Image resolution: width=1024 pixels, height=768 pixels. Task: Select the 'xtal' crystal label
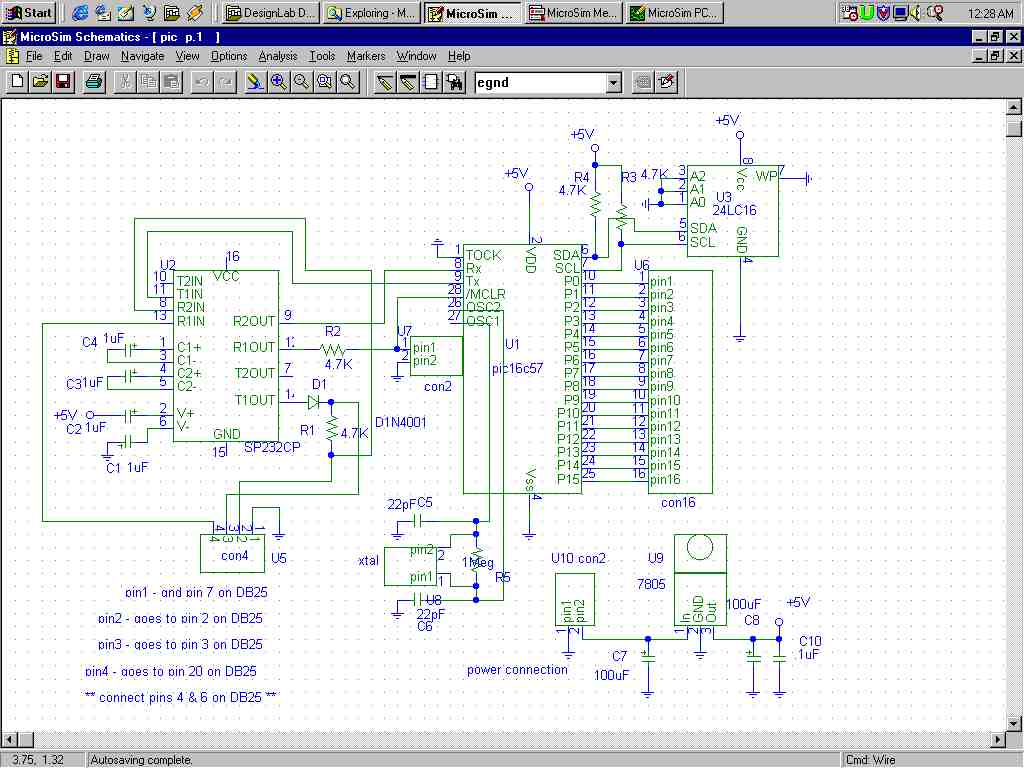pyautogui.click(x=368, y=560)
